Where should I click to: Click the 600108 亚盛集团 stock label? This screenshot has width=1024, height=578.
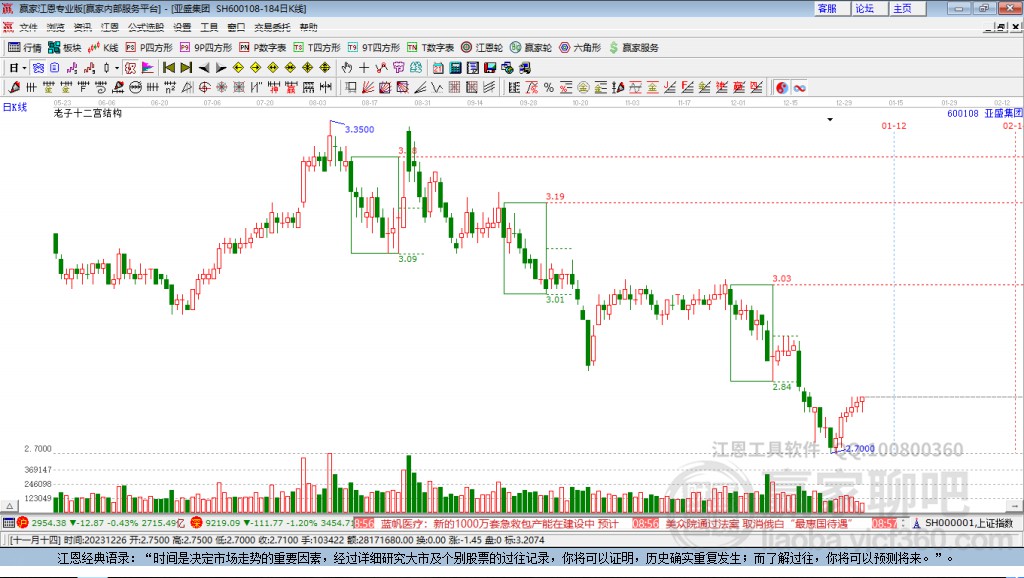point(985,113)
